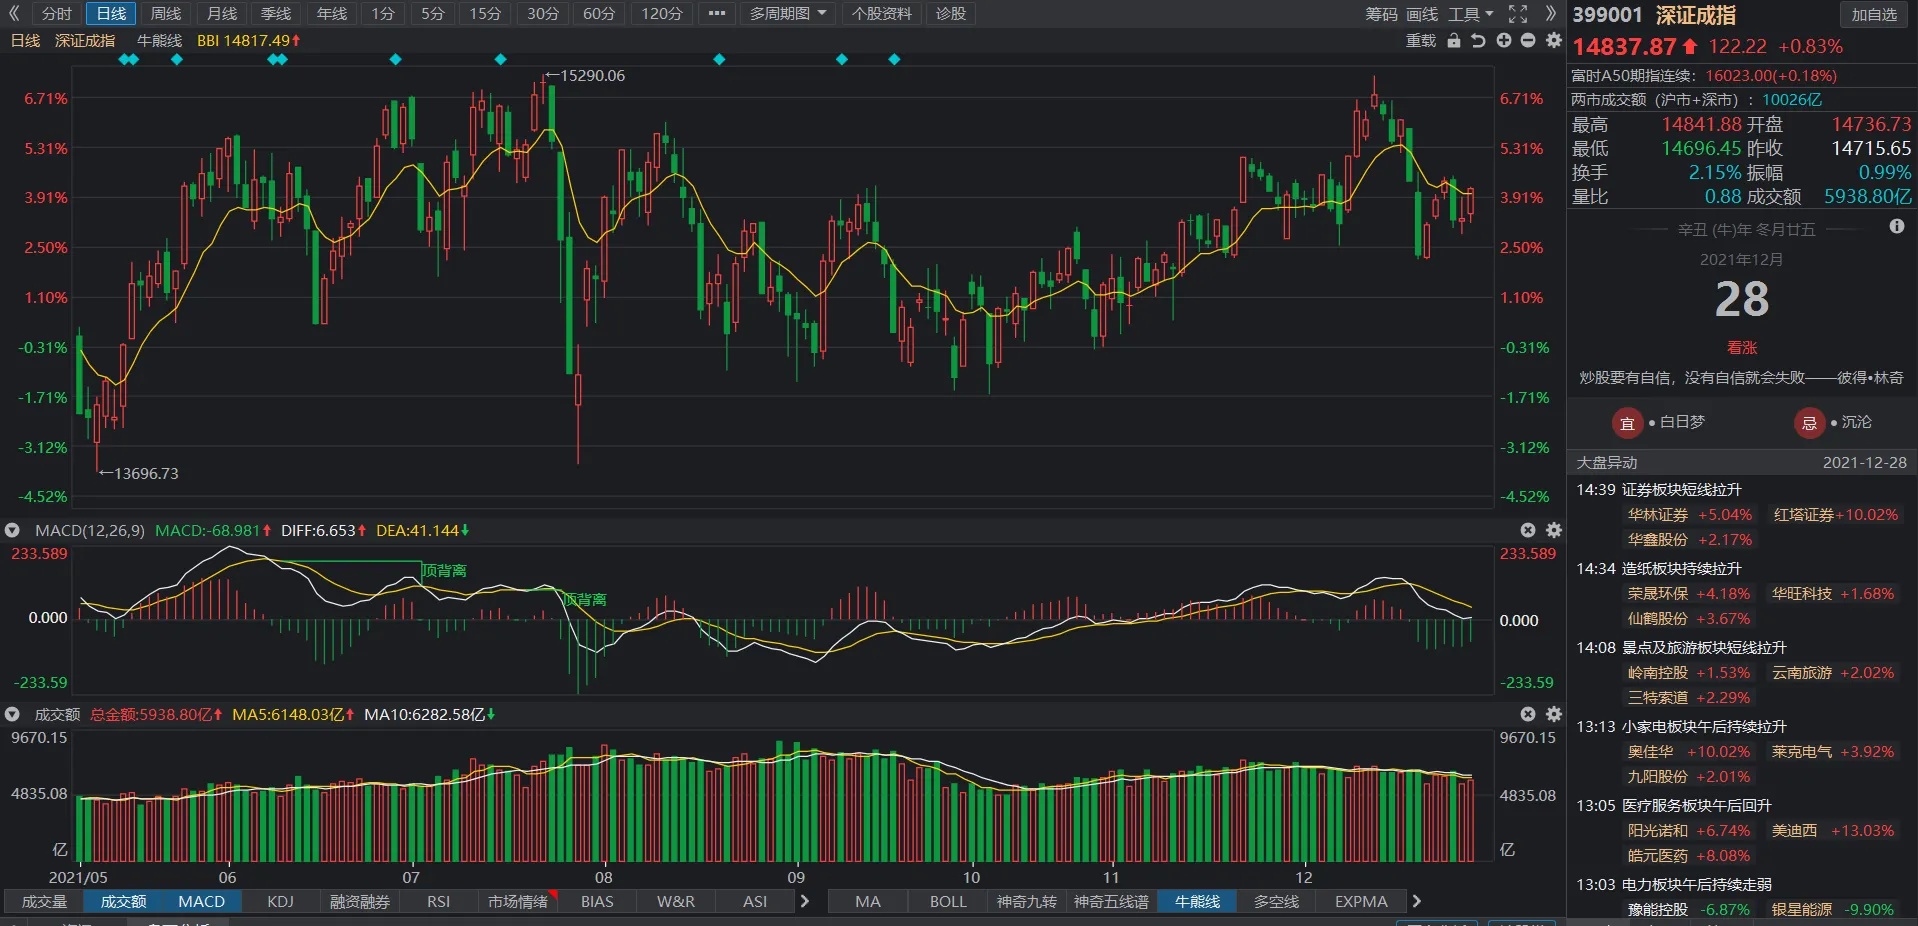Viewport: 1918px width, 926px height.
Task: Click the 重载 reload button
Action: point(1420,41)
